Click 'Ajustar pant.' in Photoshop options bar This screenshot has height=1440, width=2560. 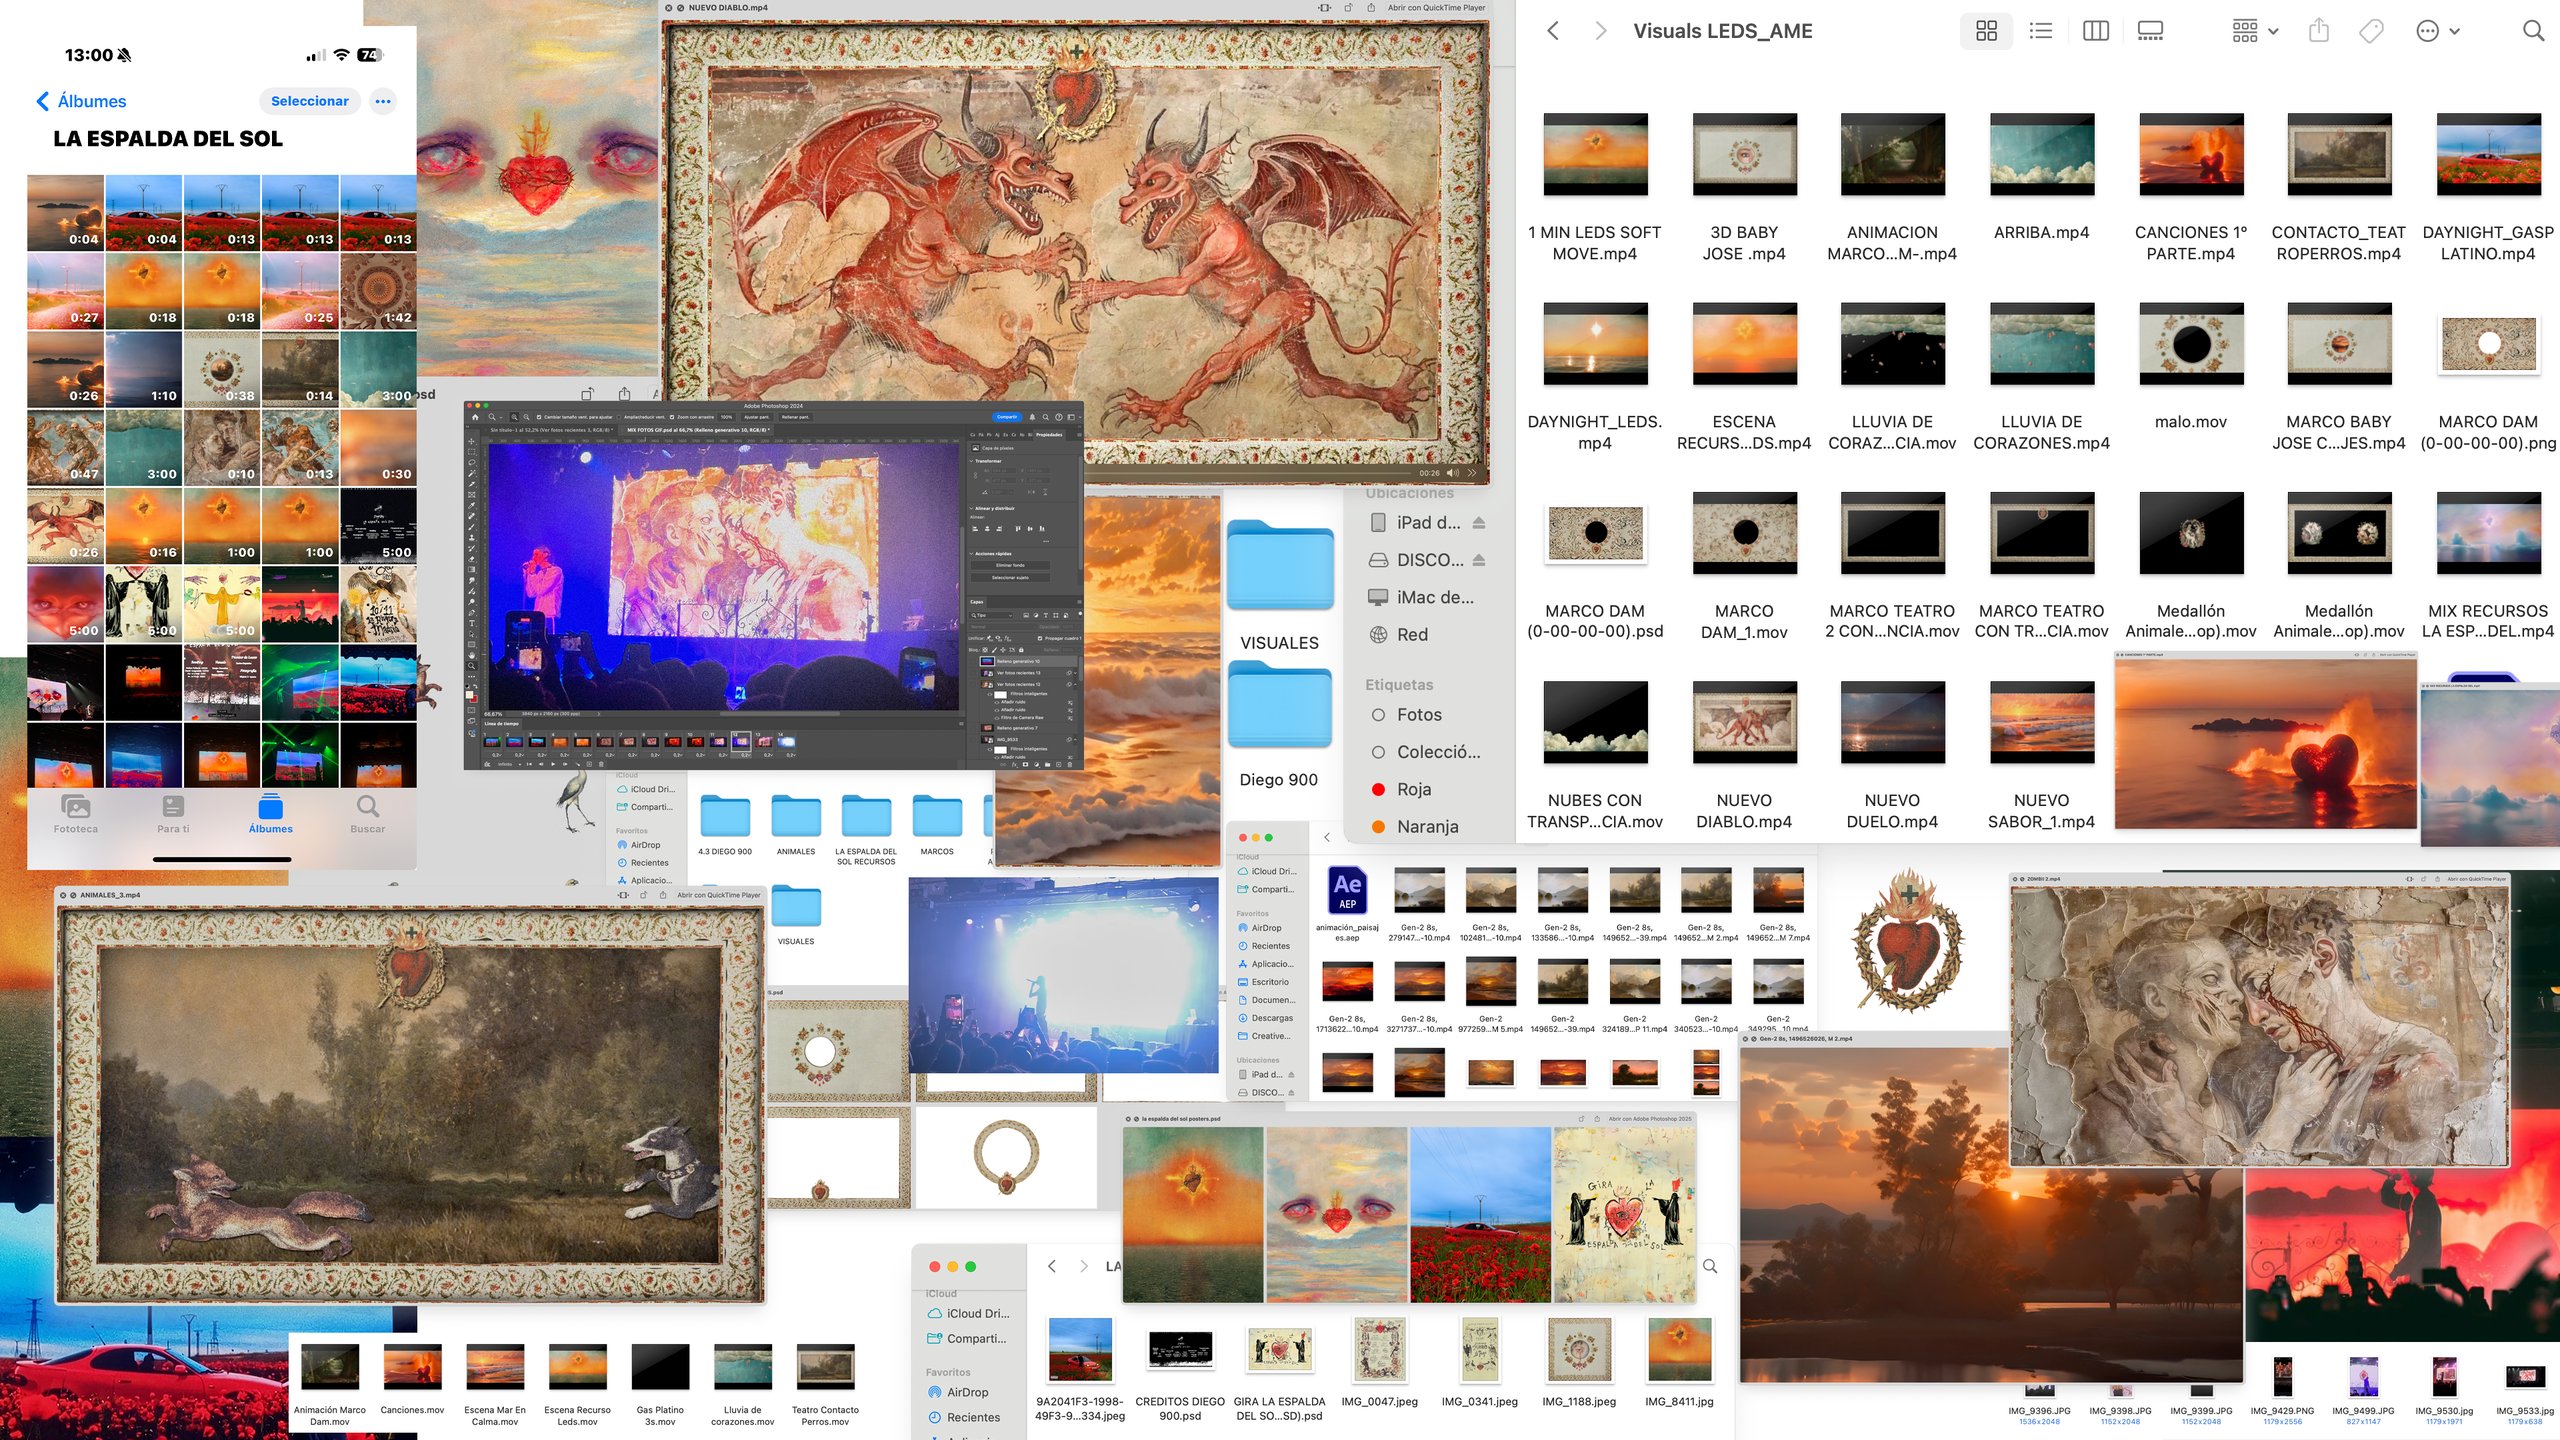click(x=756, y=417)
